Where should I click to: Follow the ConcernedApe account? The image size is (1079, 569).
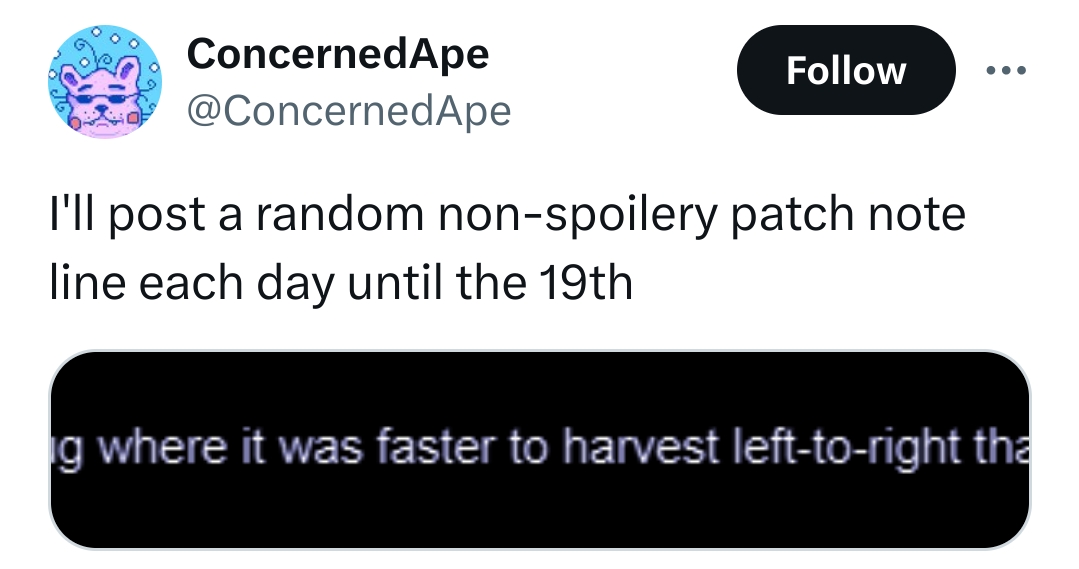(846, 70)
